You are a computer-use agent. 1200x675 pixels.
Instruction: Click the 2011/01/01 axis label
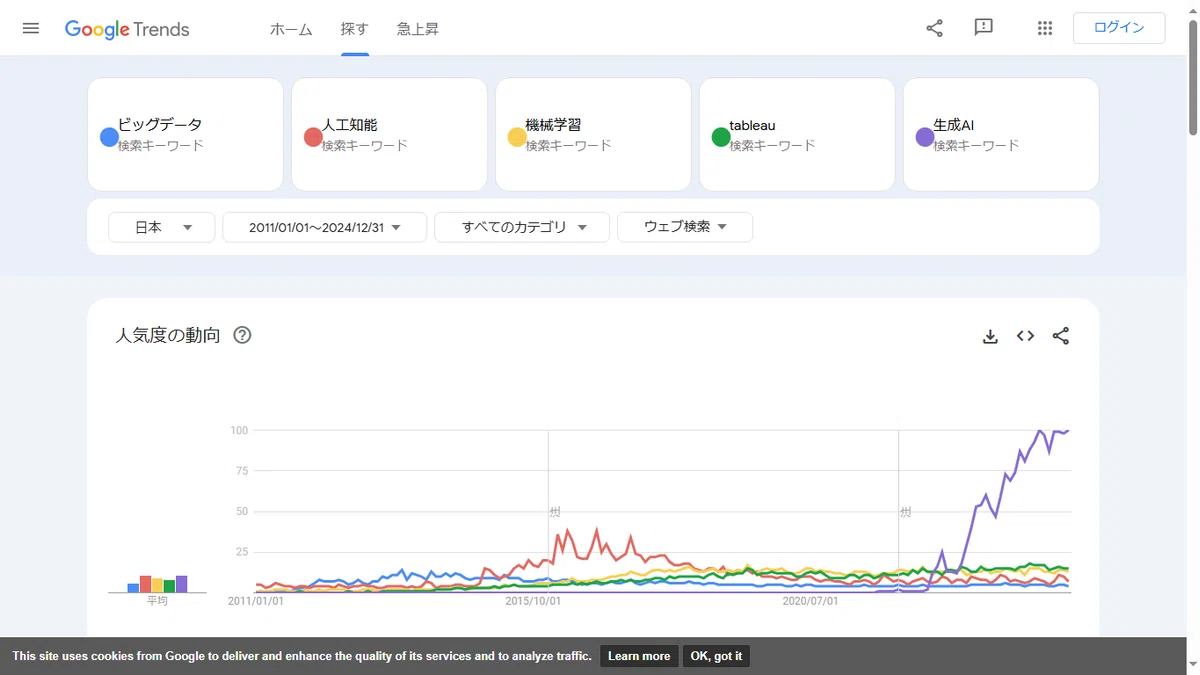coord(256,601)
